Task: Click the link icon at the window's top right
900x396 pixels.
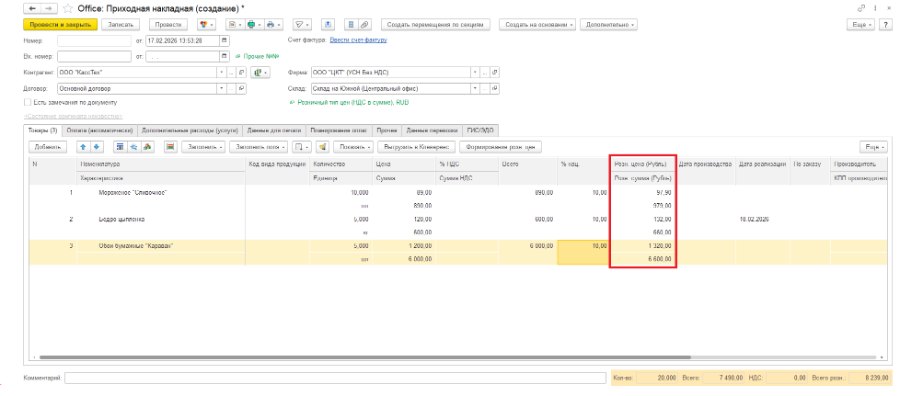Action: 861,9
